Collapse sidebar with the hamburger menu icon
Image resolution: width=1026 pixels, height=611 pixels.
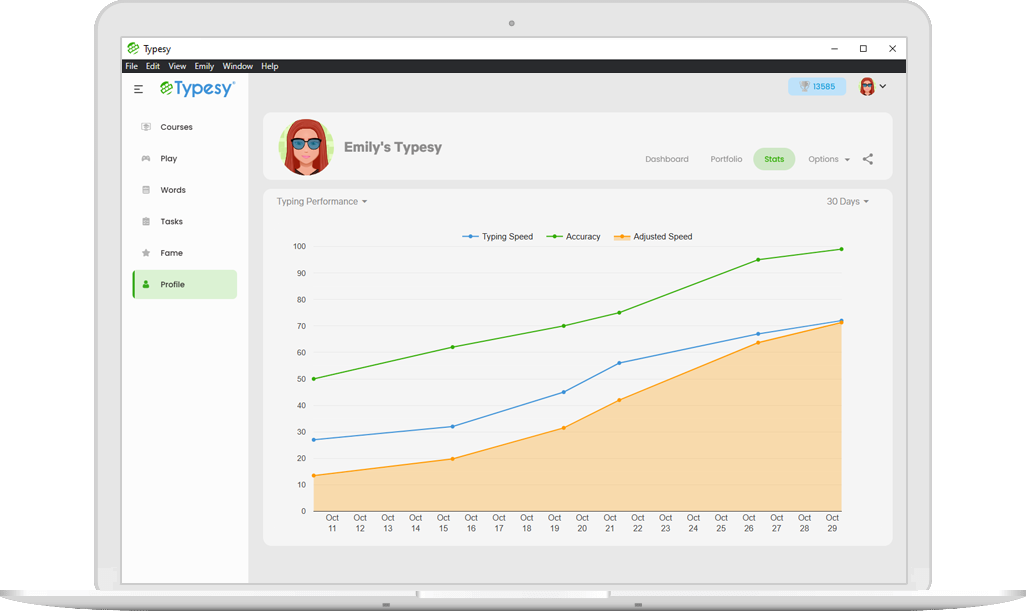click(x=138, y=89)
